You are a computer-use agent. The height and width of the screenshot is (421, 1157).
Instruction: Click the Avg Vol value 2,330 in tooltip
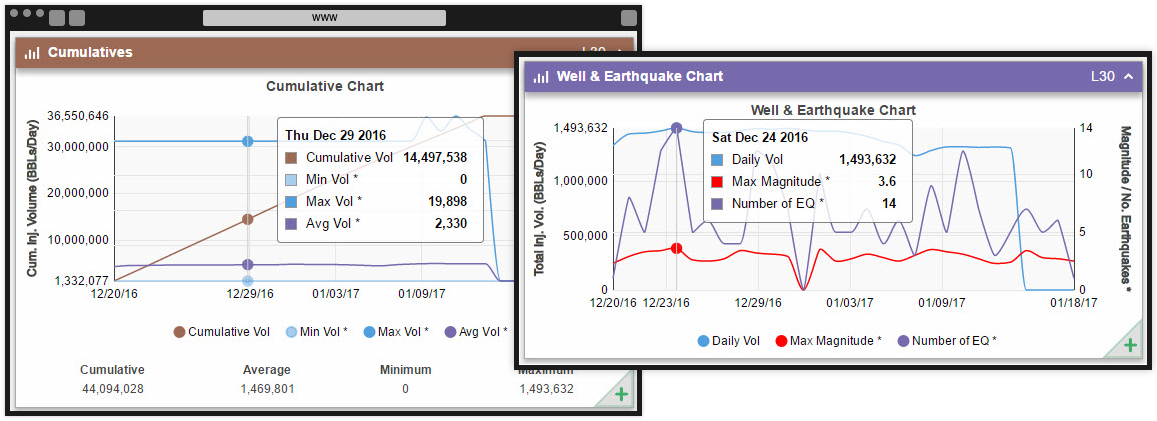coord(450,223)
